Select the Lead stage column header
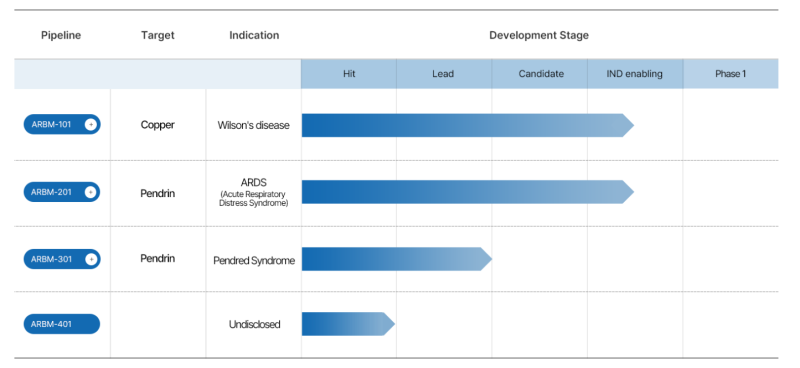800x368 pixels. click(444, 74)
